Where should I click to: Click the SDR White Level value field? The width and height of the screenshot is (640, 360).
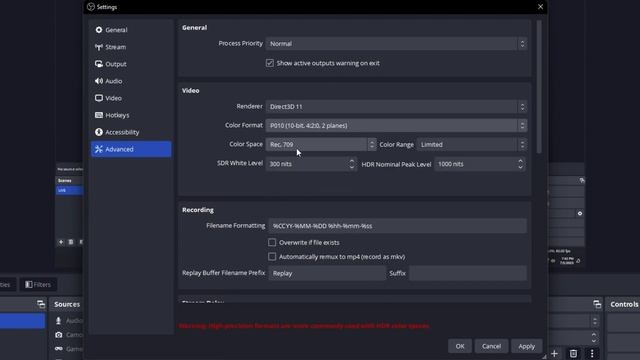[307, 164]
